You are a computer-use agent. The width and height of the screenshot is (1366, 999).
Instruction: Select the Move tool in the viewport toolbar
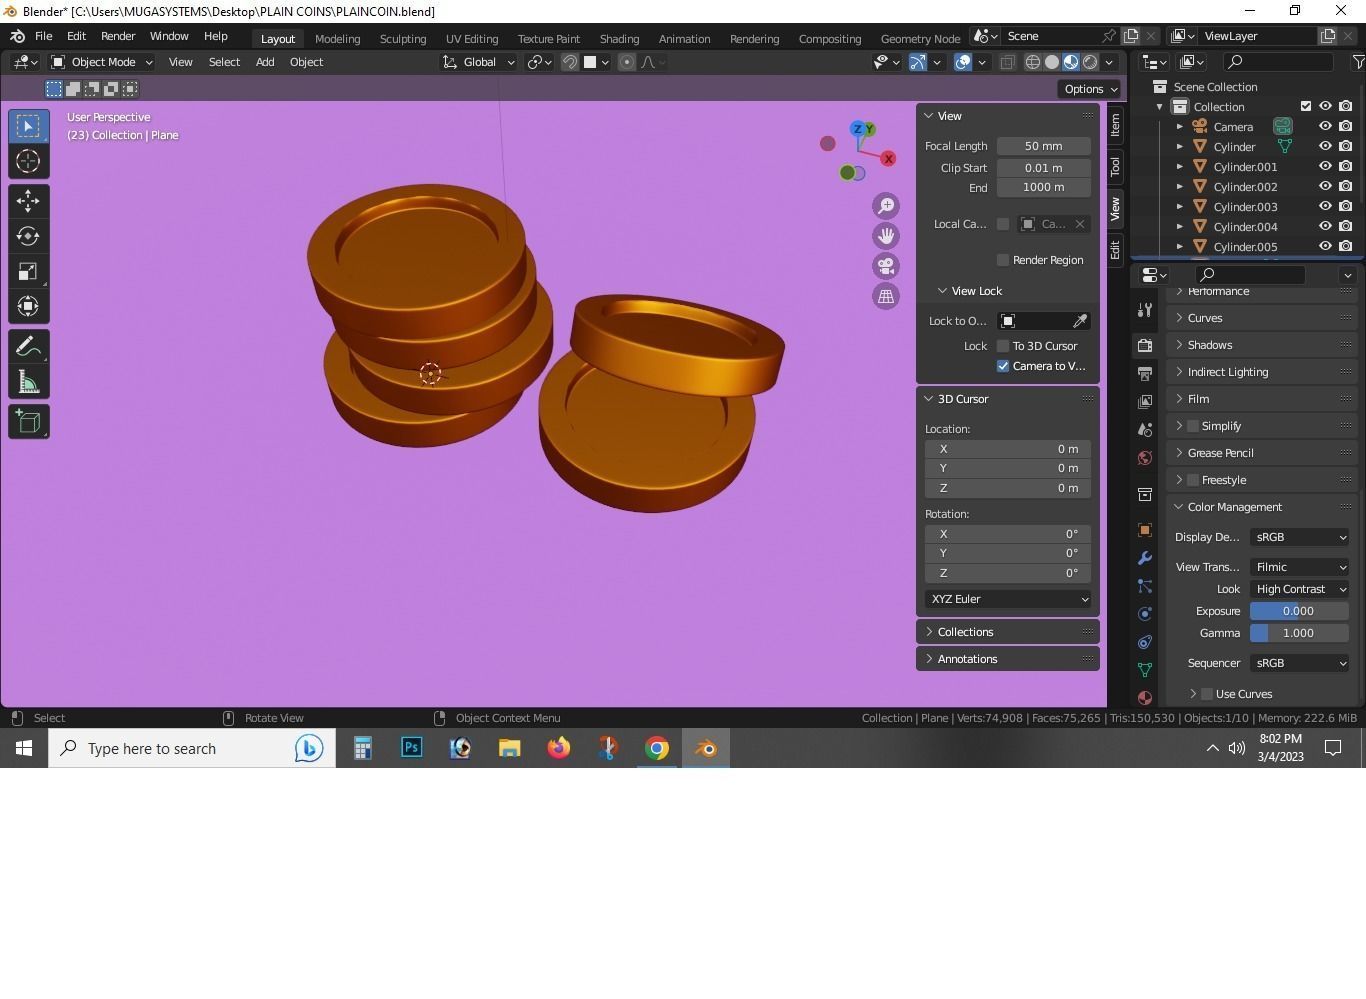27,201
